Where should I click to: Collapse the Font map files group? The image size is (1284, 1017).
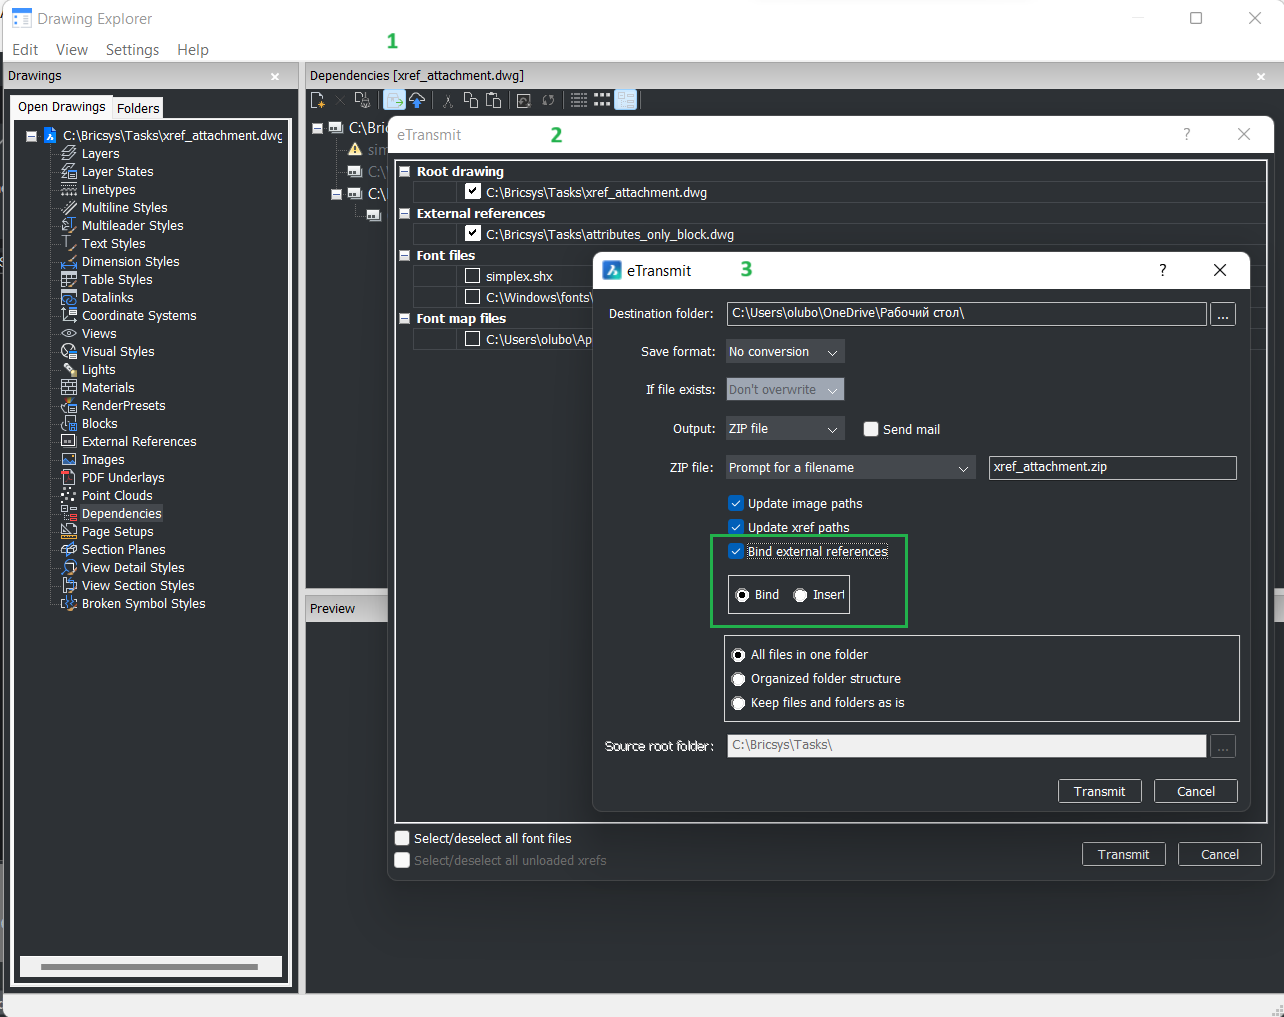405,318
